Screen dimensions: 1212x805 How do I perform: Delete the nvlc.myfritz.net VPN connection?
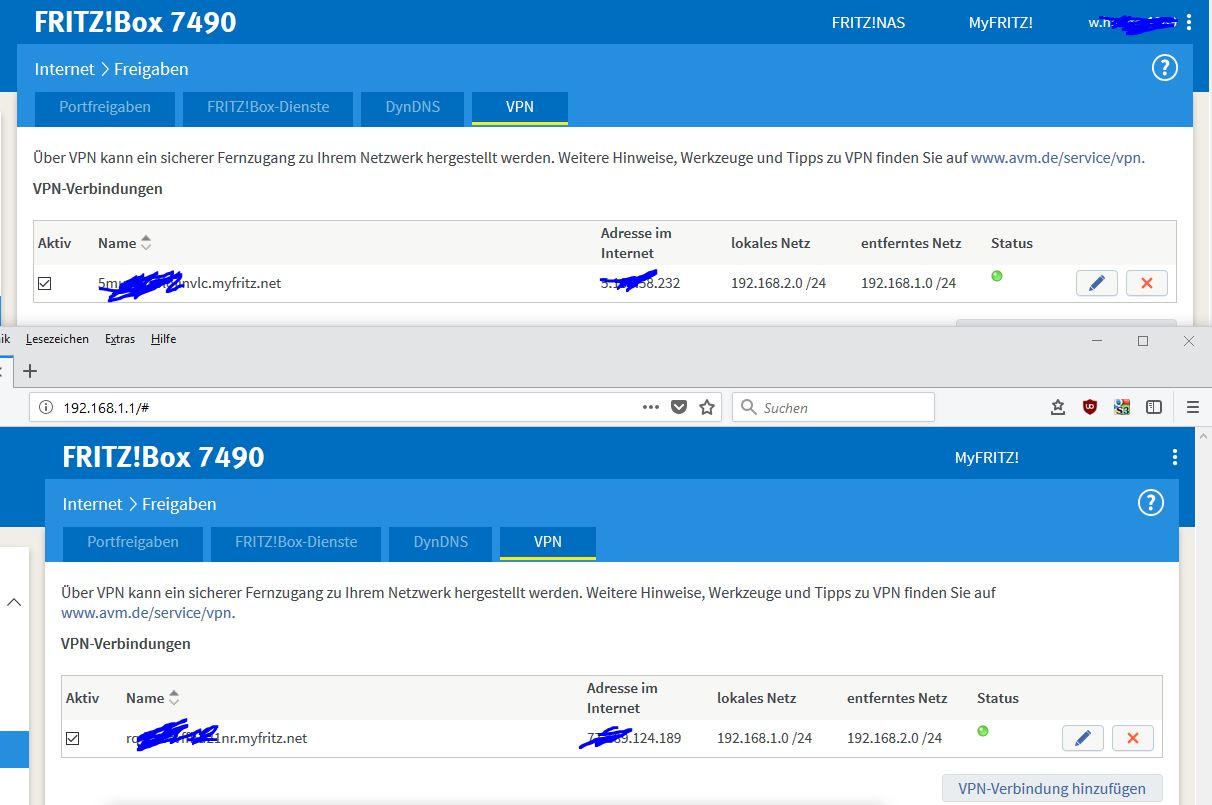coord(1146,283)
